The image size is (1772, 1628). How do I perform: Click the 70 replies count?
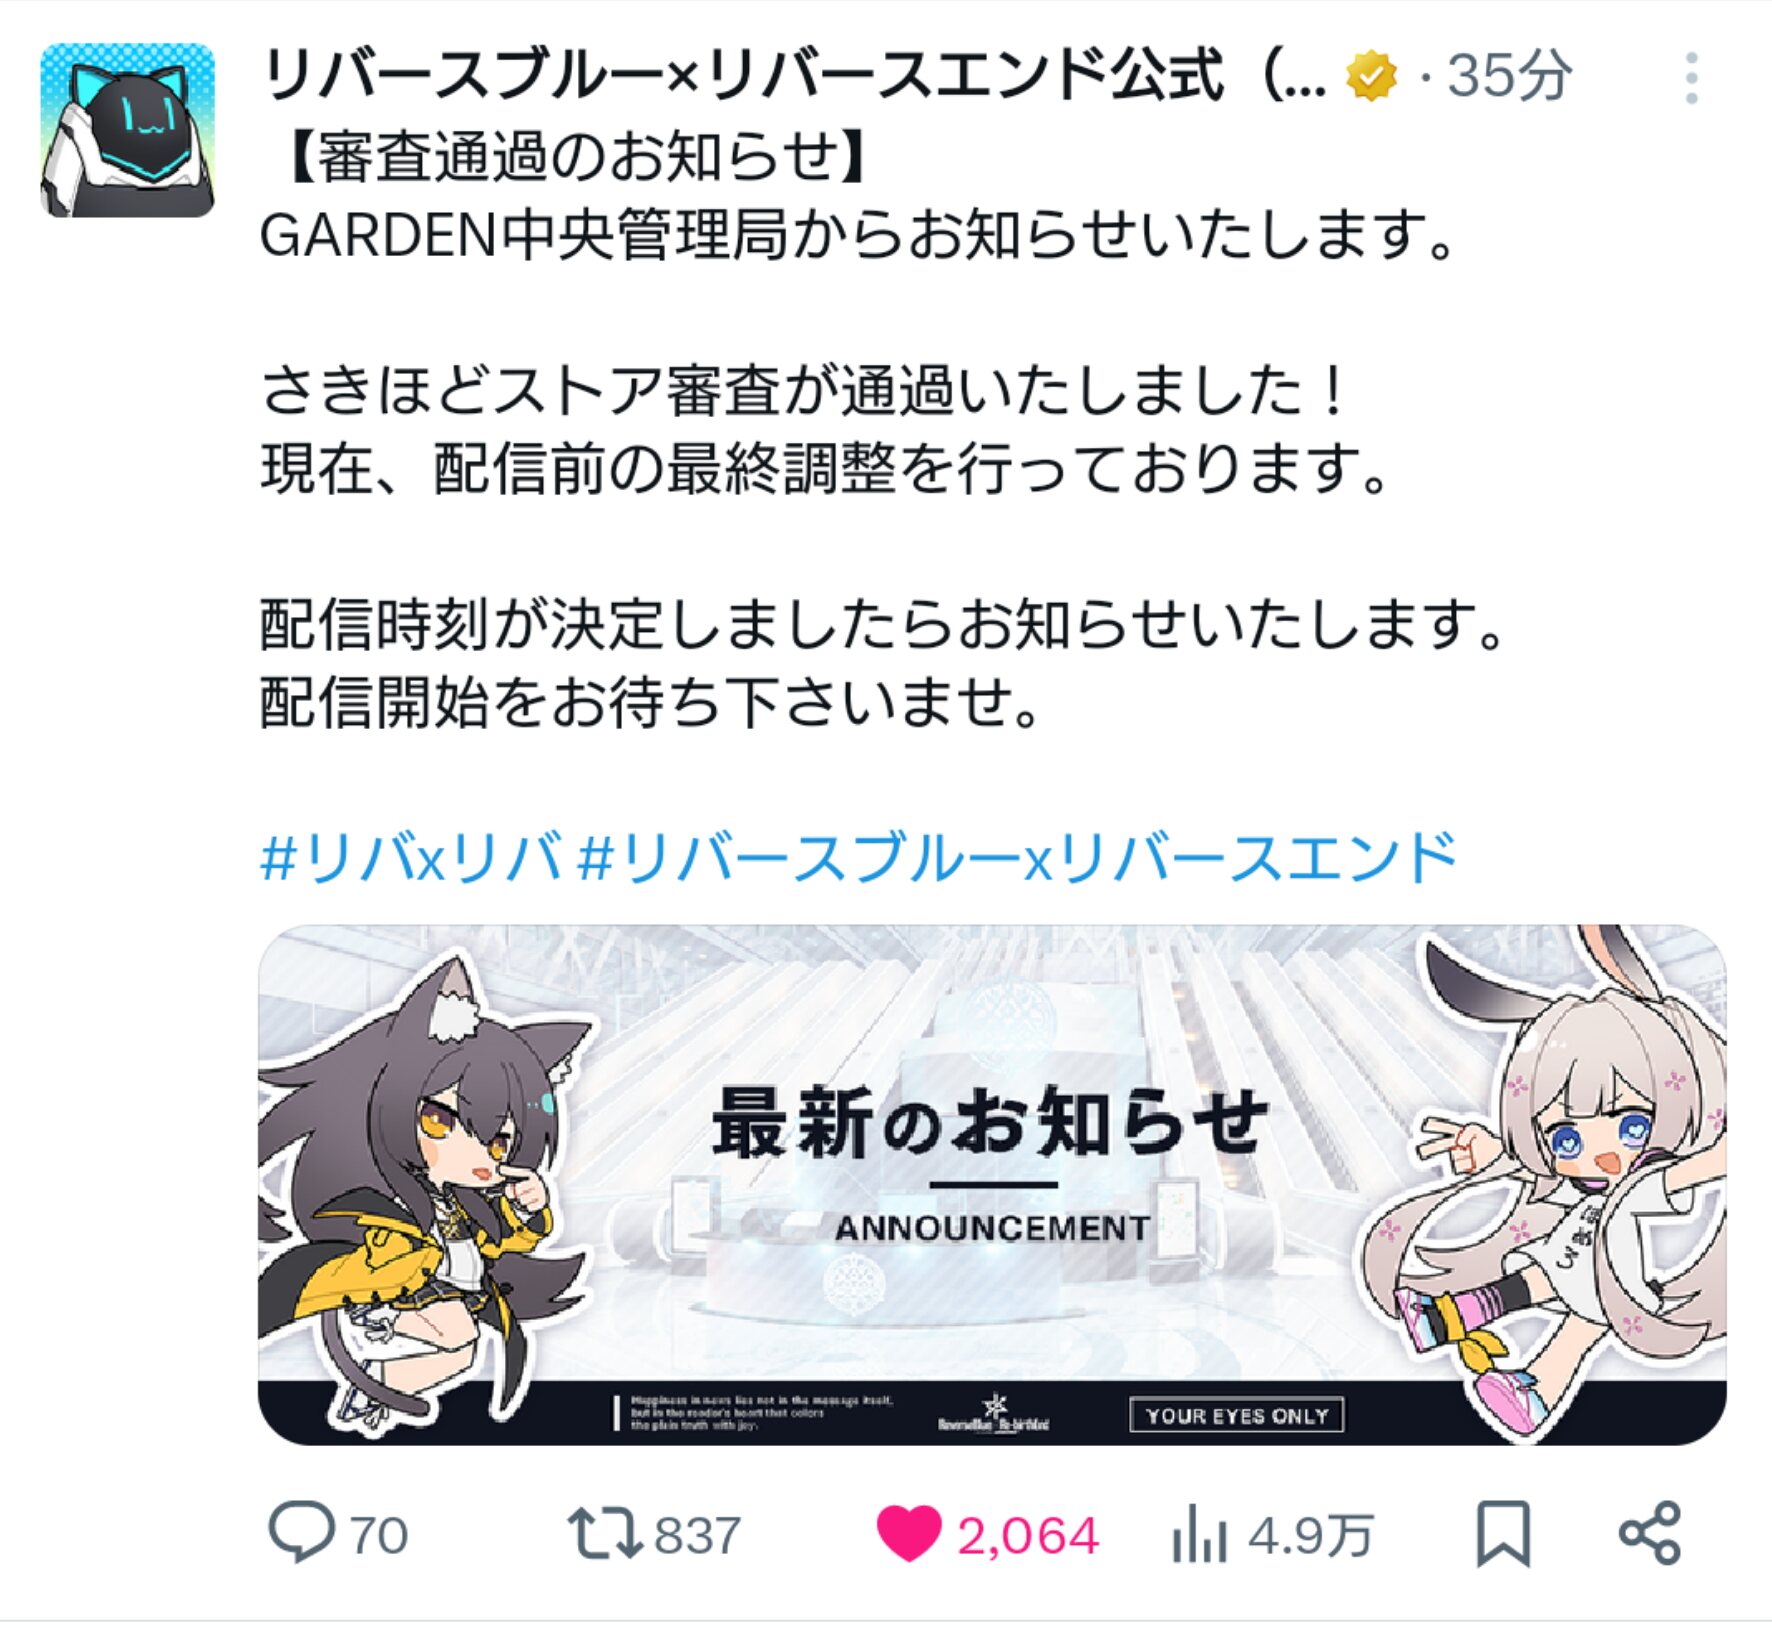pos(379,1535)
